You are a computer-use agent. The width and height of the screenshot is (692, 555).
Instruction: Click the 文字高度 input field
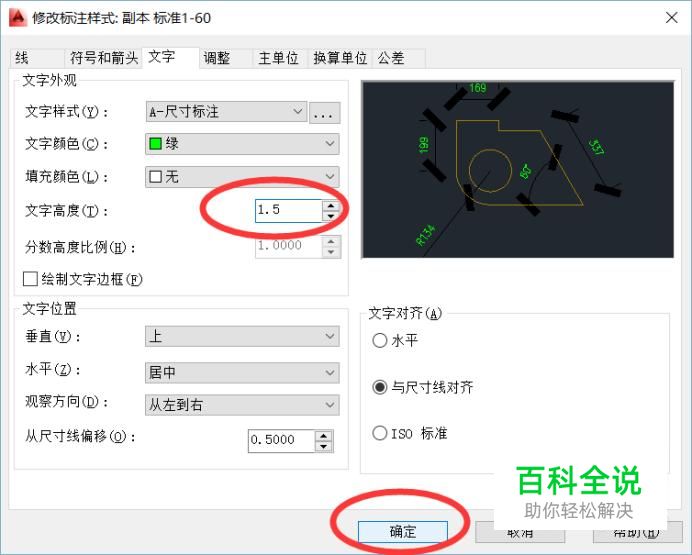289,210
